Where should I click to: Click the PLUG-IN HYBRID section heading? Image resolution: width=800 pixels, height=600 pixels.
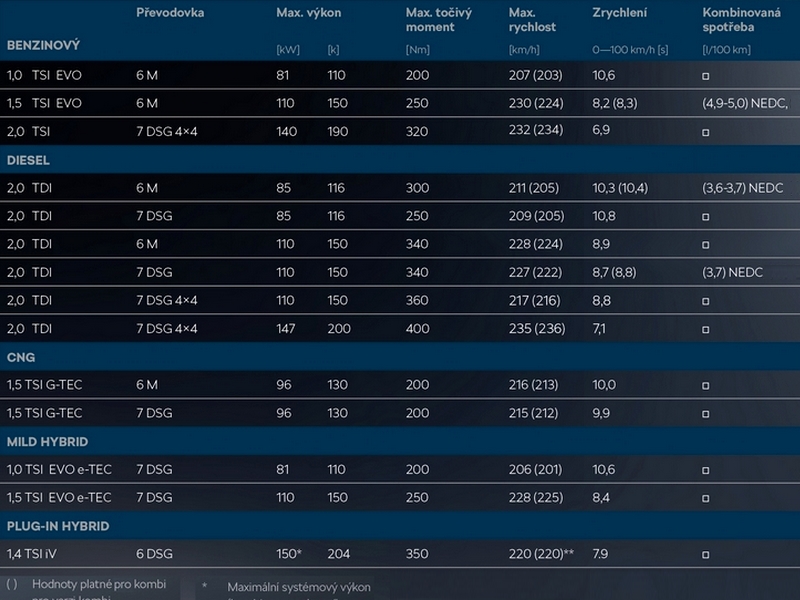click(58, 526)
